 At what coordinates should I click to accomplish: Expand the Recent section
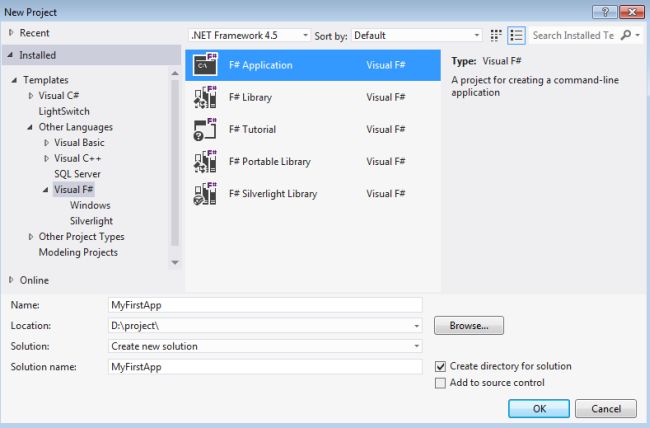point(11,32)
